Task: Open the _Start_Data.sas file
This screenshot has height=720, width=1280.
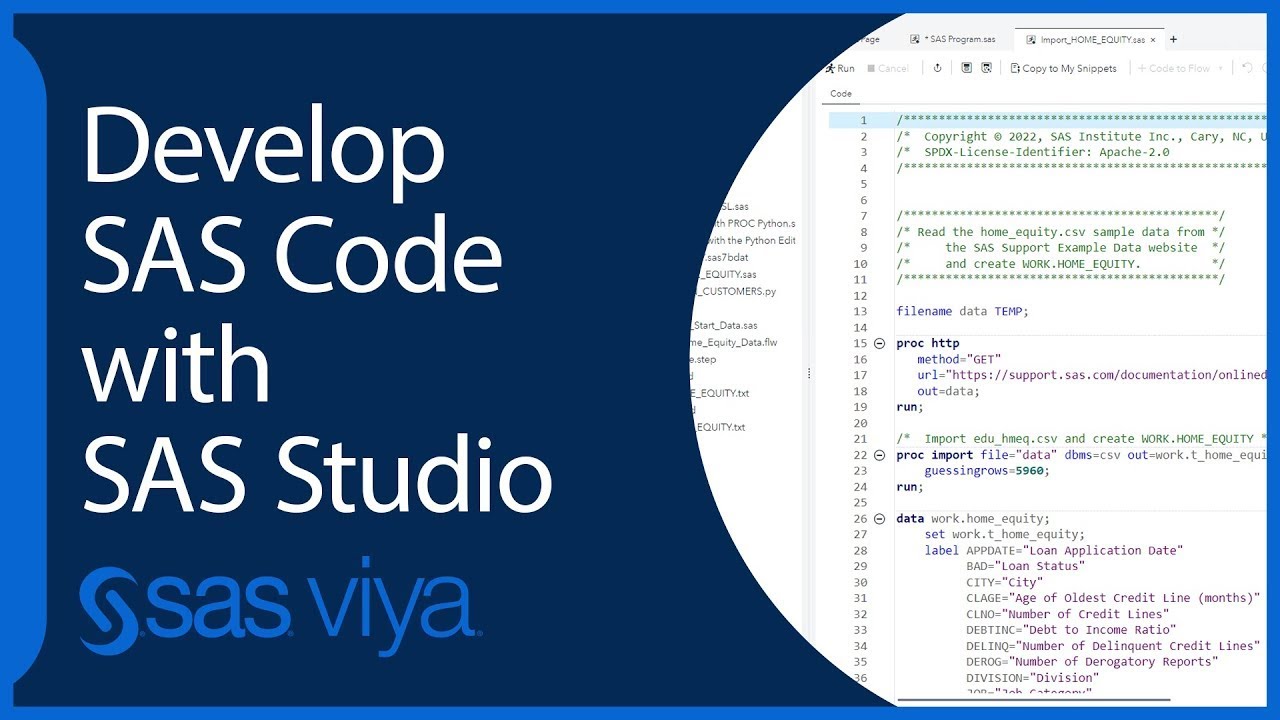Action: [x=724, y=325]
